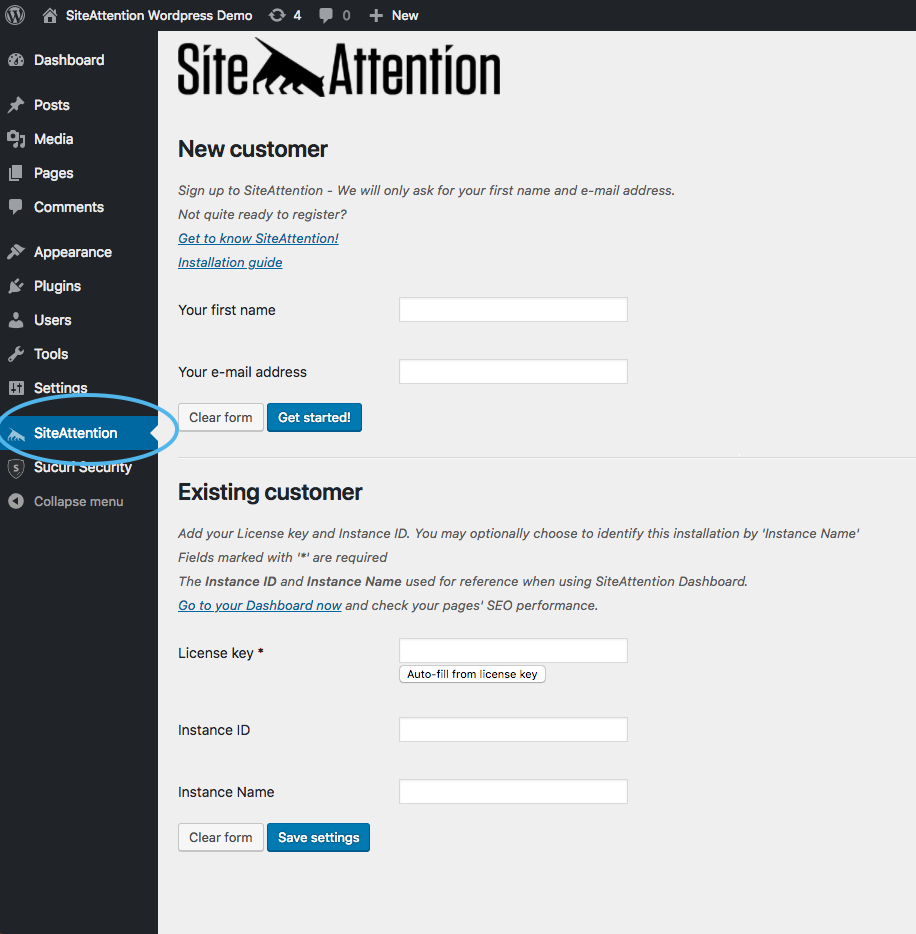The height and width of the screenshot is (934, 916).
Task: Click Clear form under New customer
Action: click(x=220, y=418)
